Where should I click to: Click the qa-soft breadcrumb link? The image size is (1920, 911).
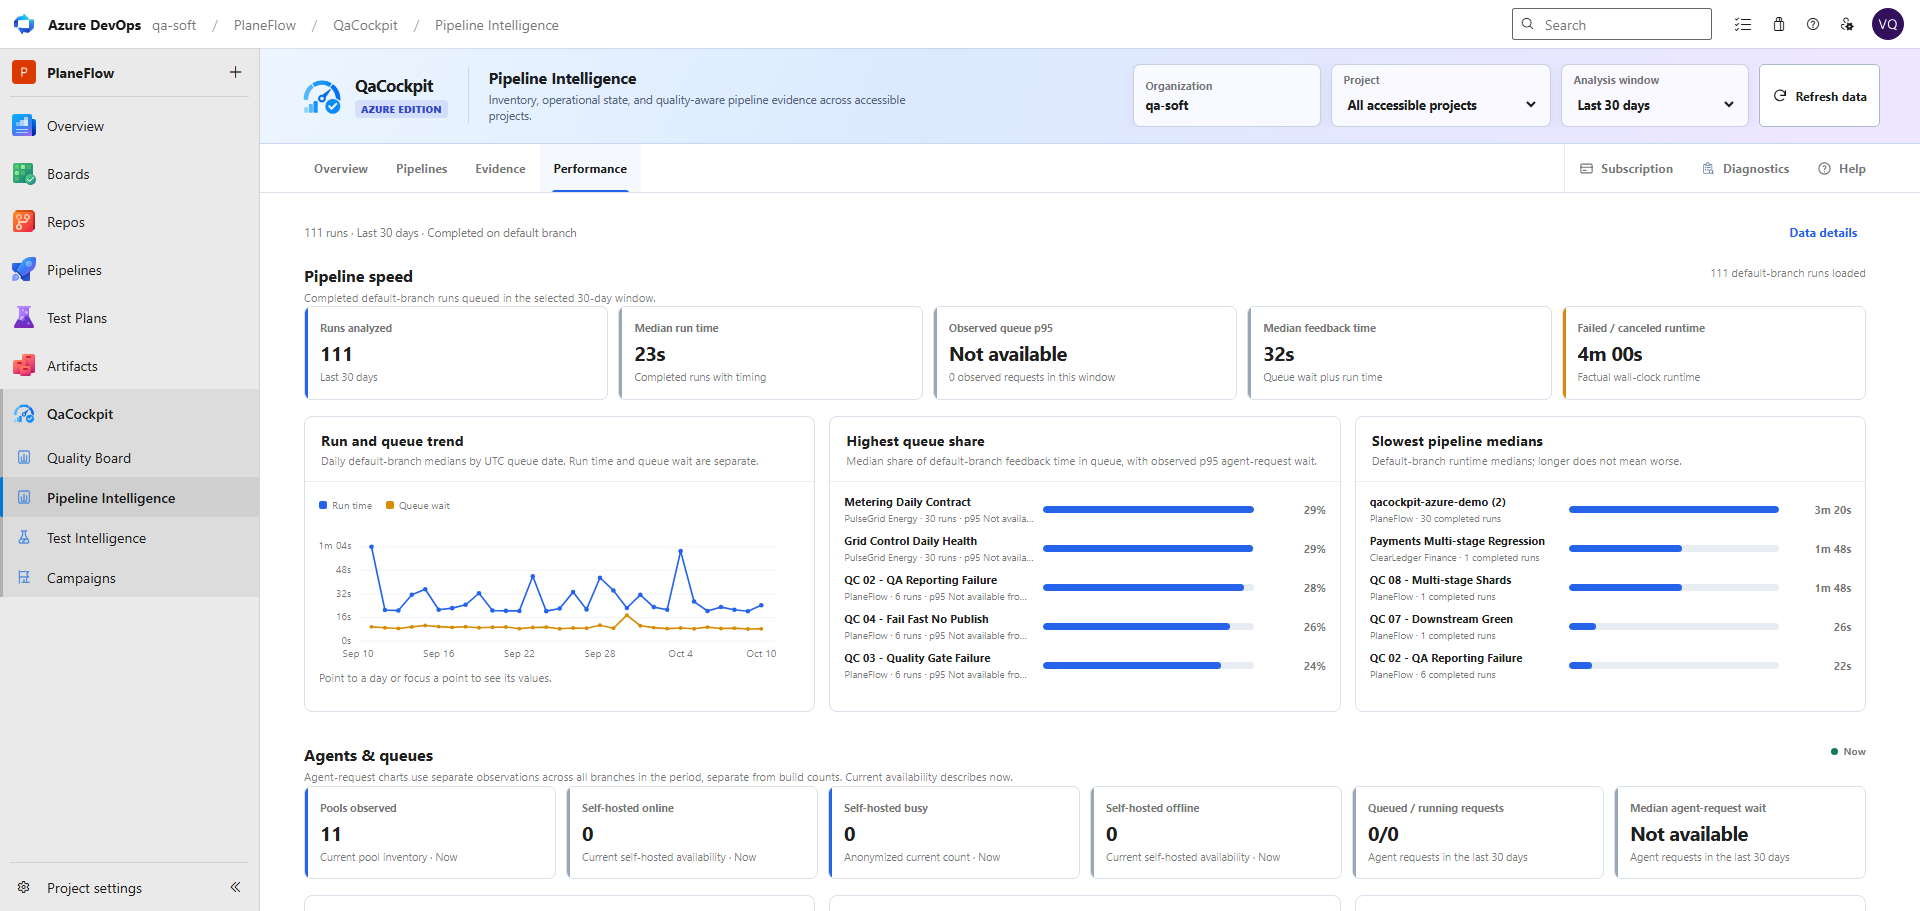174,25
